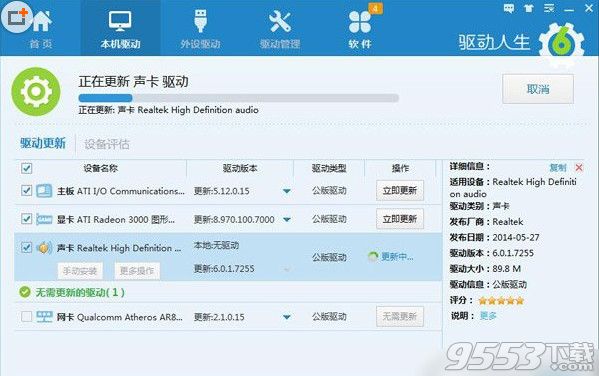Copy details with 复制 link
The height and width of the screenshot is (376, 599).
tap(557, 167)
